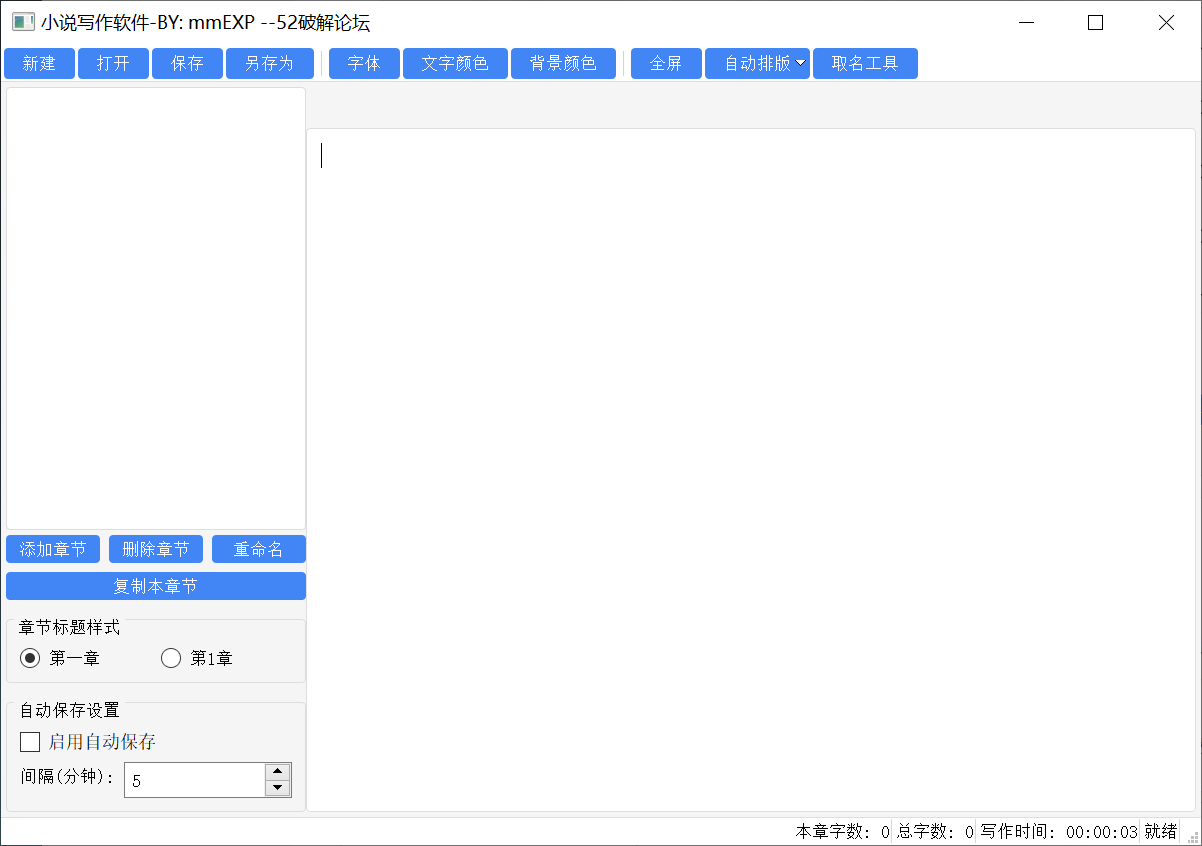Delete chapter using 删除章节 button
This screenshot has width=1202, height=846.
(x=156, y=549)
